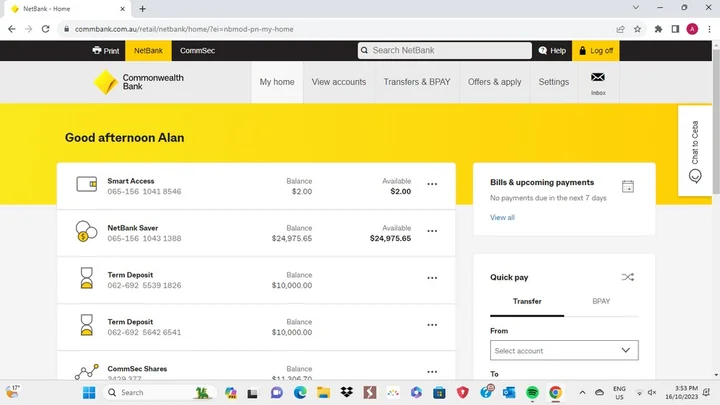Image resolution: width=720 pixels, height=405 pixels.
Task: Open more options for NetBank Saver account
Action: point(432,231)
